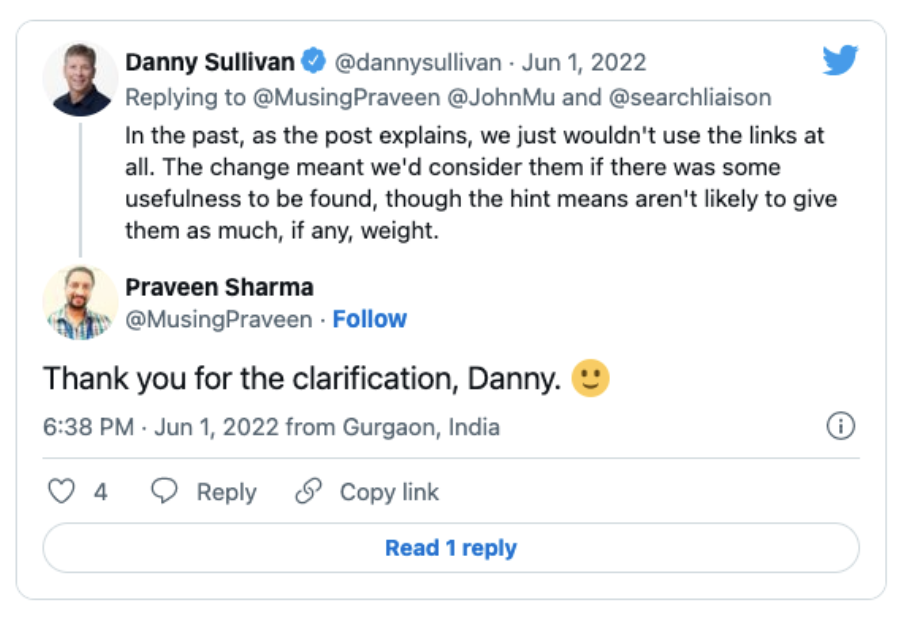Screen dimensions: 902x622
Task: Click the 6:38 PM tweet timestamp
Action: (88, 427)
